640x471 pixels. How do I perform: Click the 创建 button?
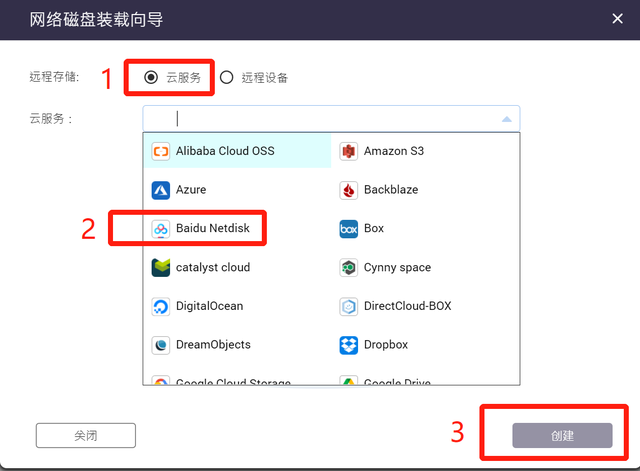tap(562, 435)
